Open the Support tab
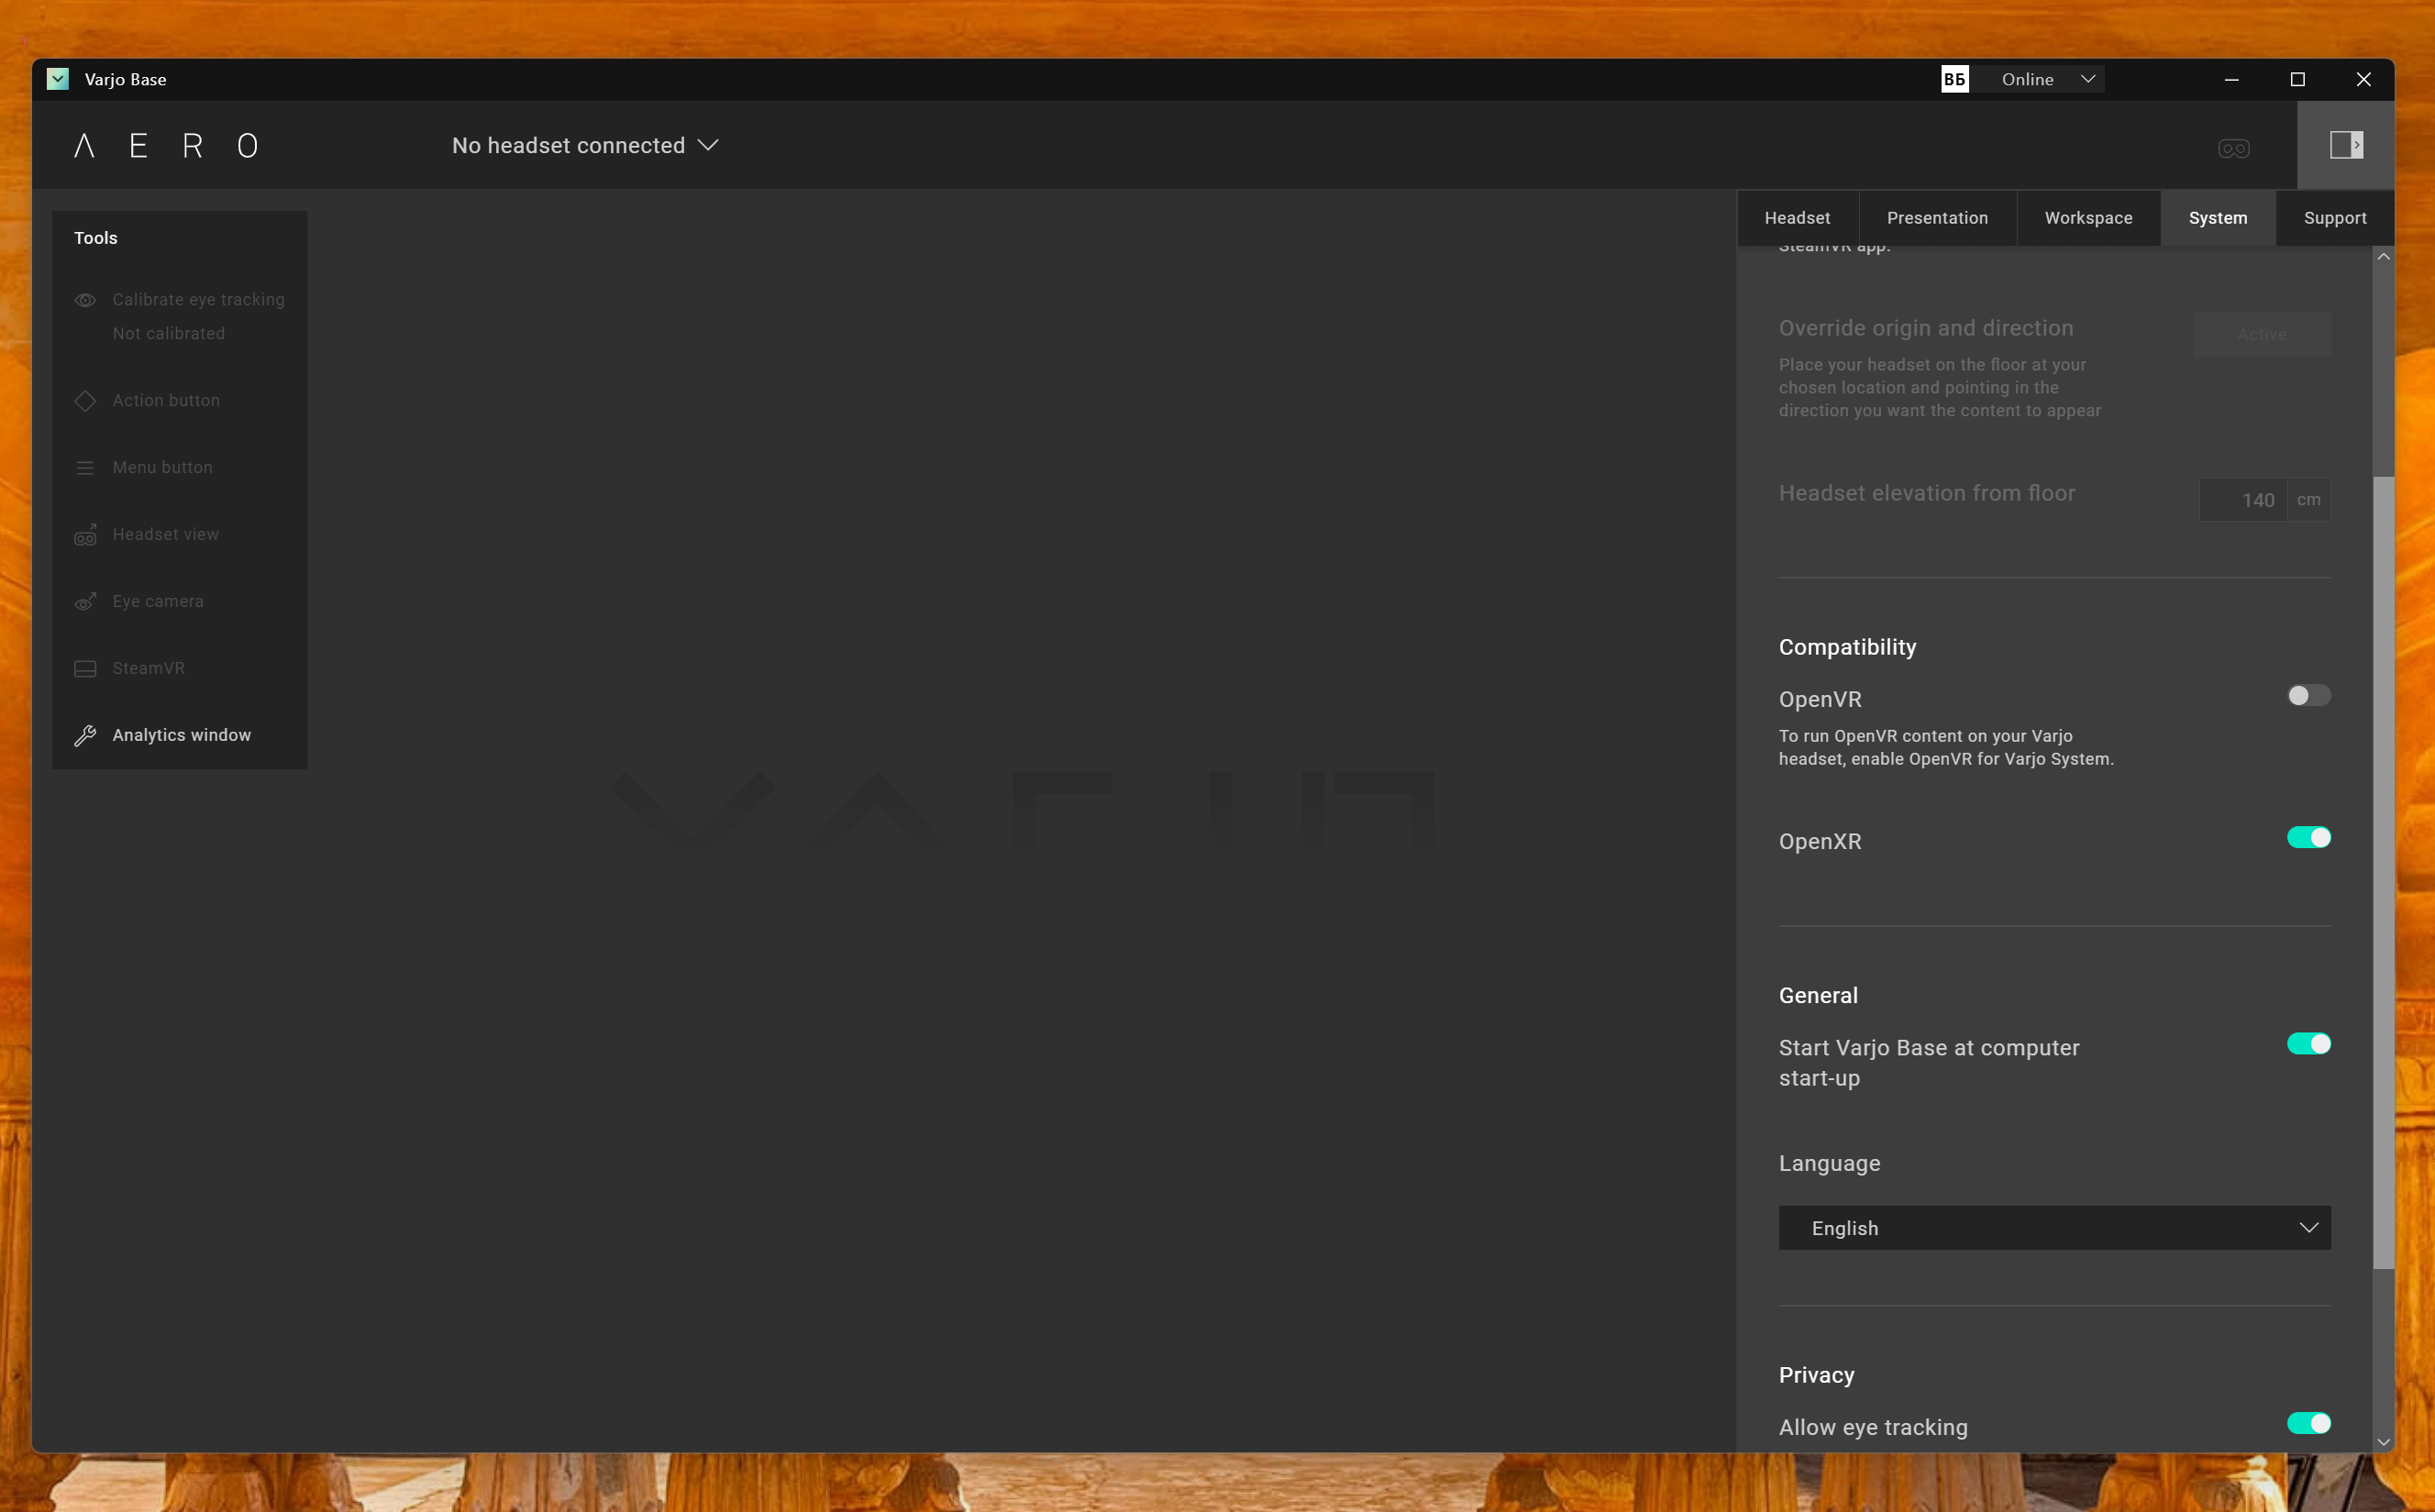The image size is (2435, 1512). (x=2334, y=218)
